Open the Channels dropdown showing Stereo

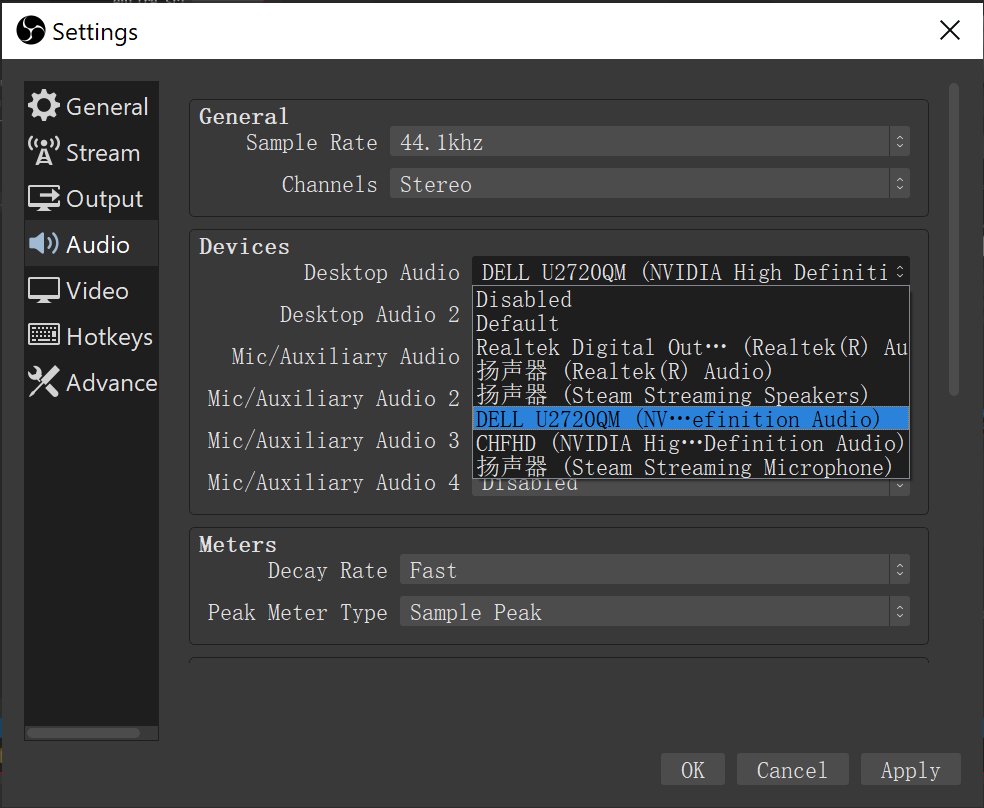tap(650, 184)
